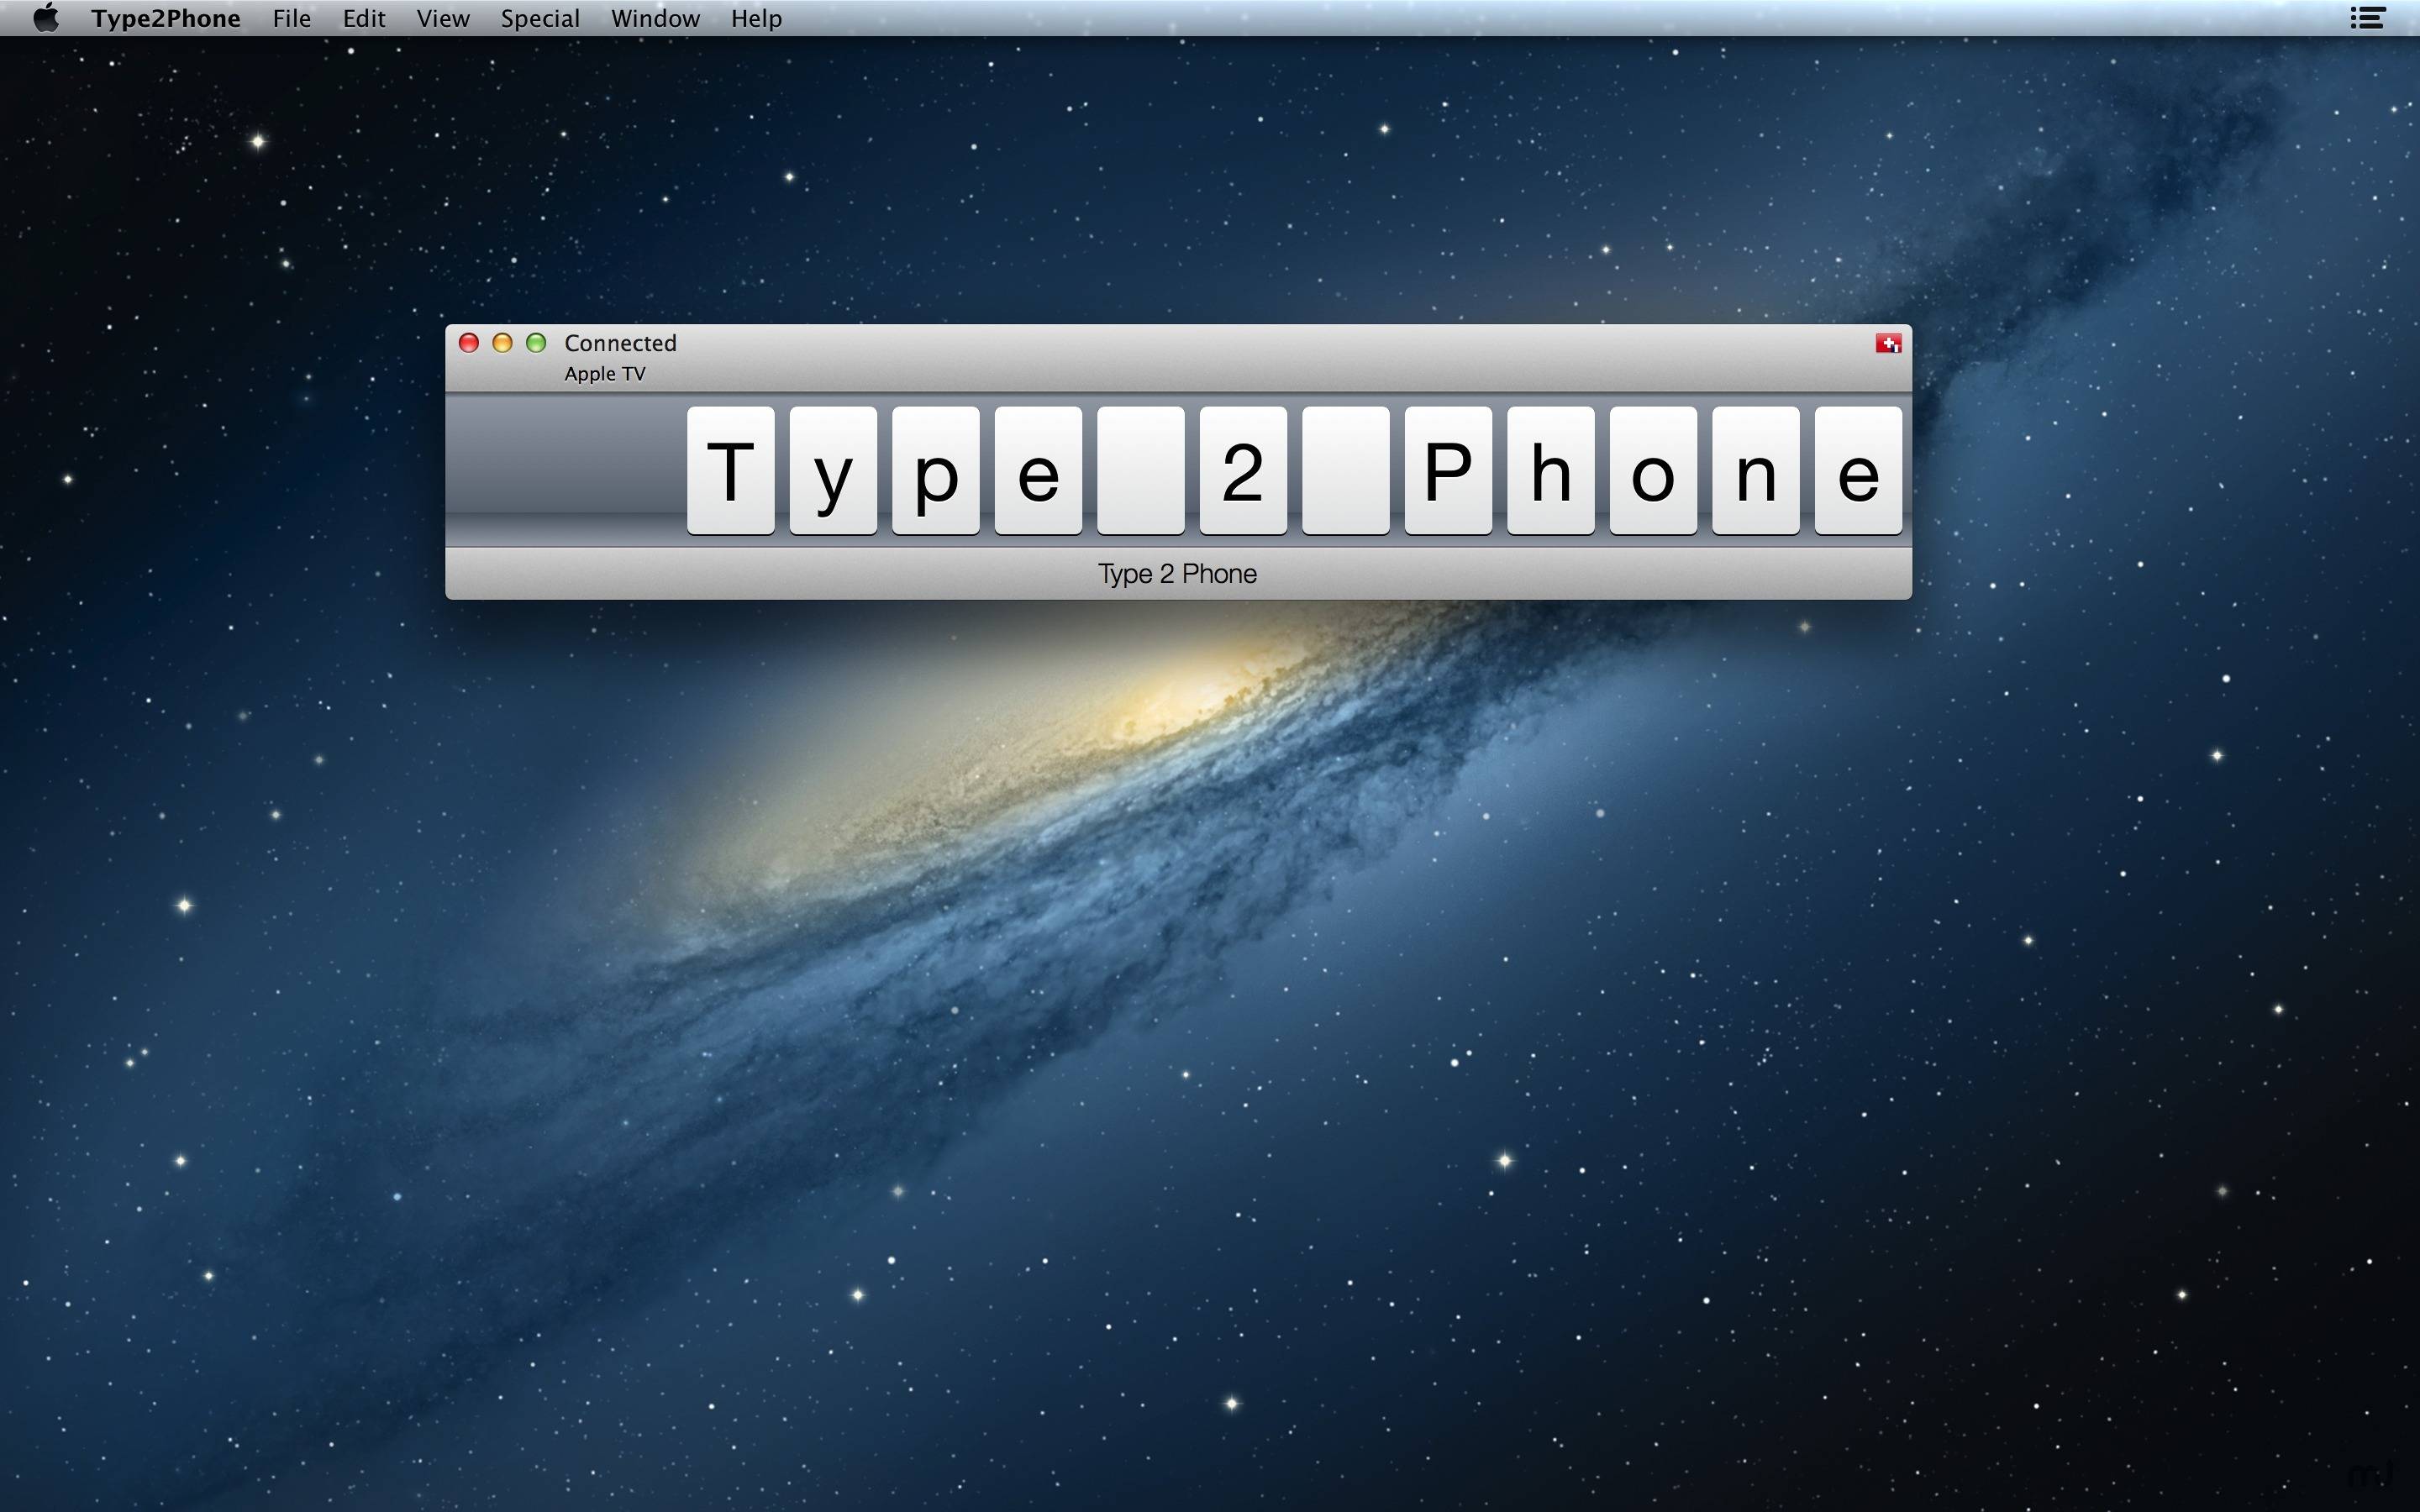Open the Notification Center icon
This screenshot has height=1512, width=2420.
coord(2367,18)
